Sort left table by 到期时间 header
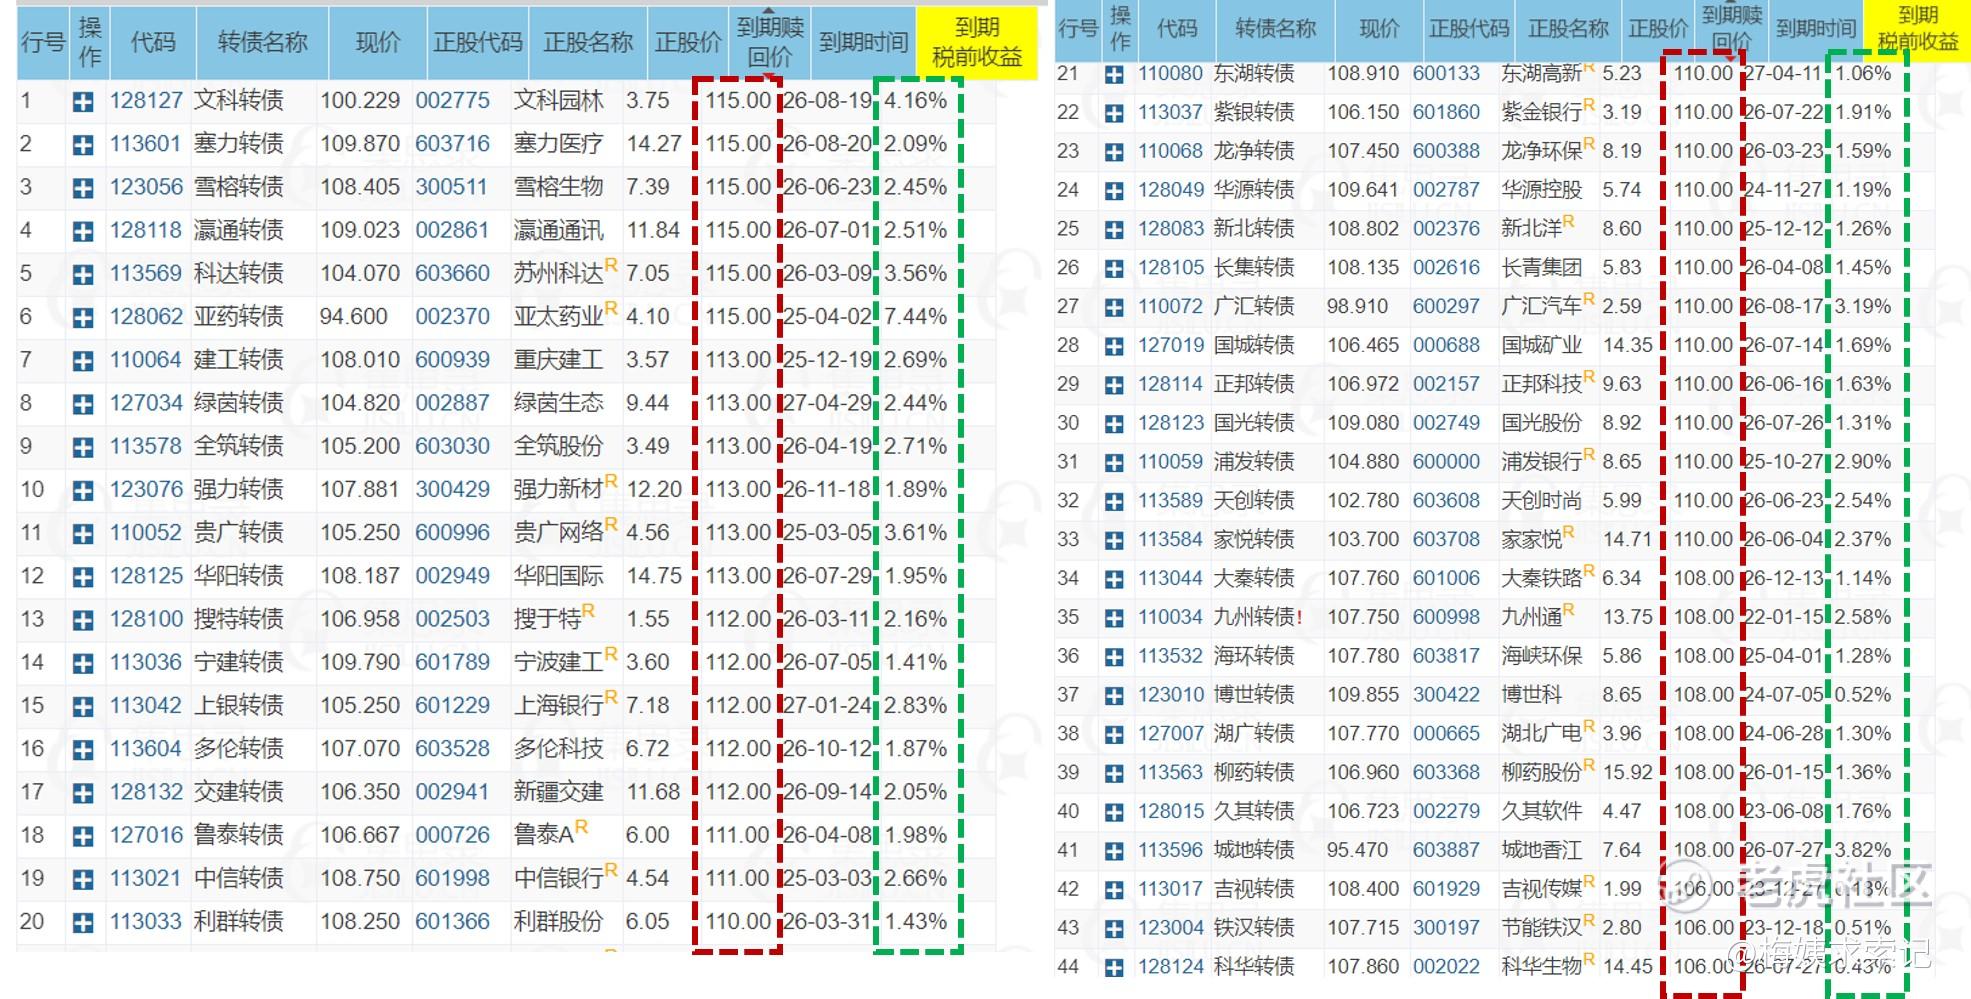This screenshot has height=999, width=1971. point(863,43)
